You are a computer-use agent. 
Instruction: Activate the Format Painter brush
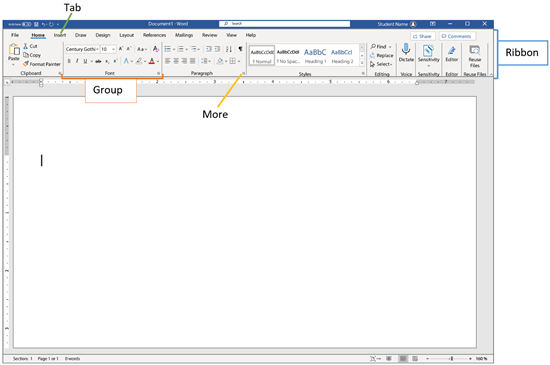click(42, 64)
